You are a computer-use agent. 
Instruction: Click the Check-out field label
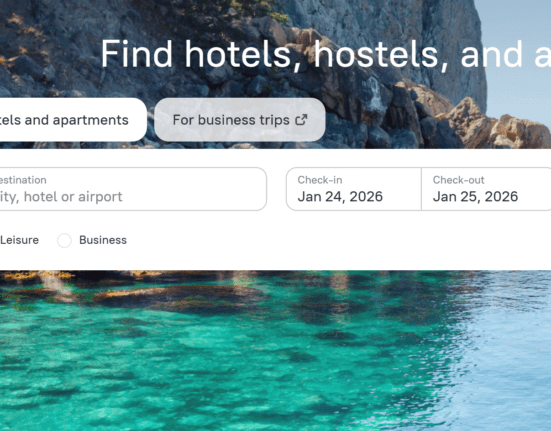(459, 180)
